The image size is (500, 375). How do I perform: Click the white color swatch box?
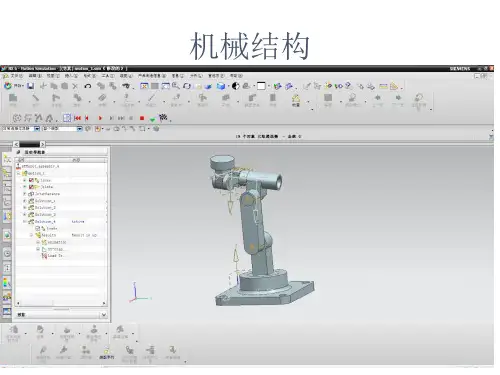coord(262,86)
